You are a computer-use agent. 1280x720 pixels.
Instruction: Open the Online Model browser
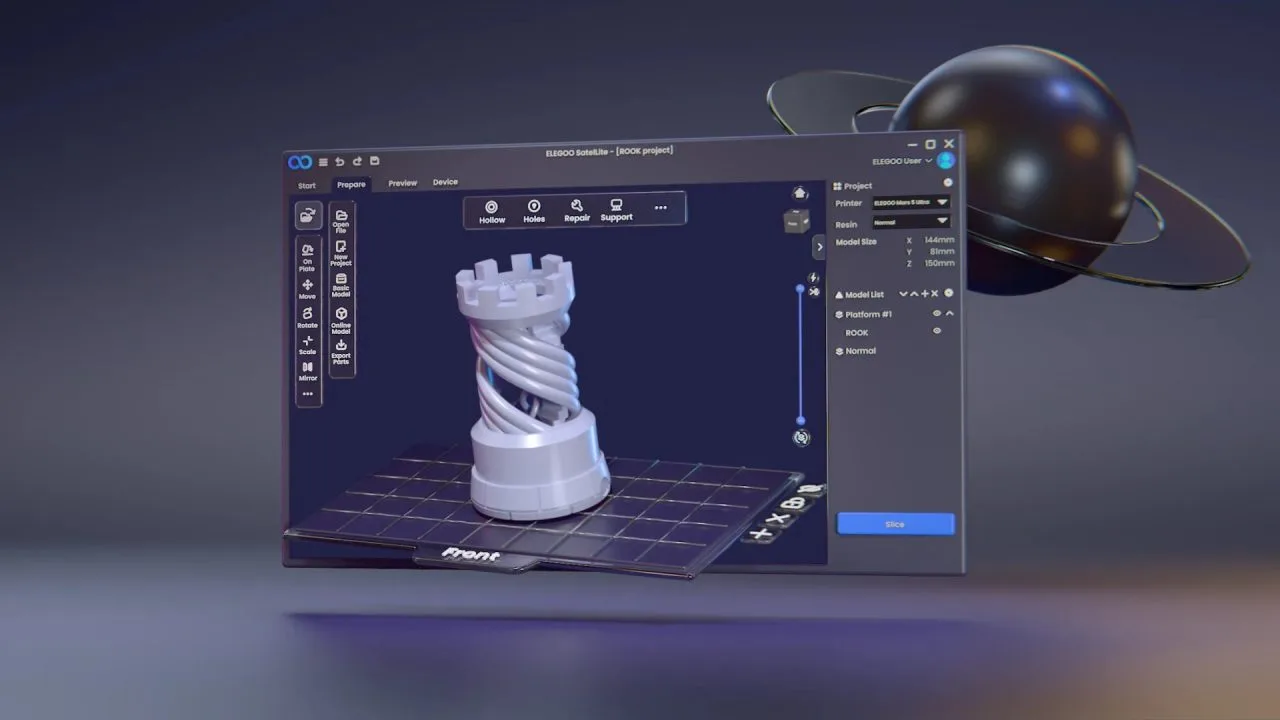pos(341,320)
